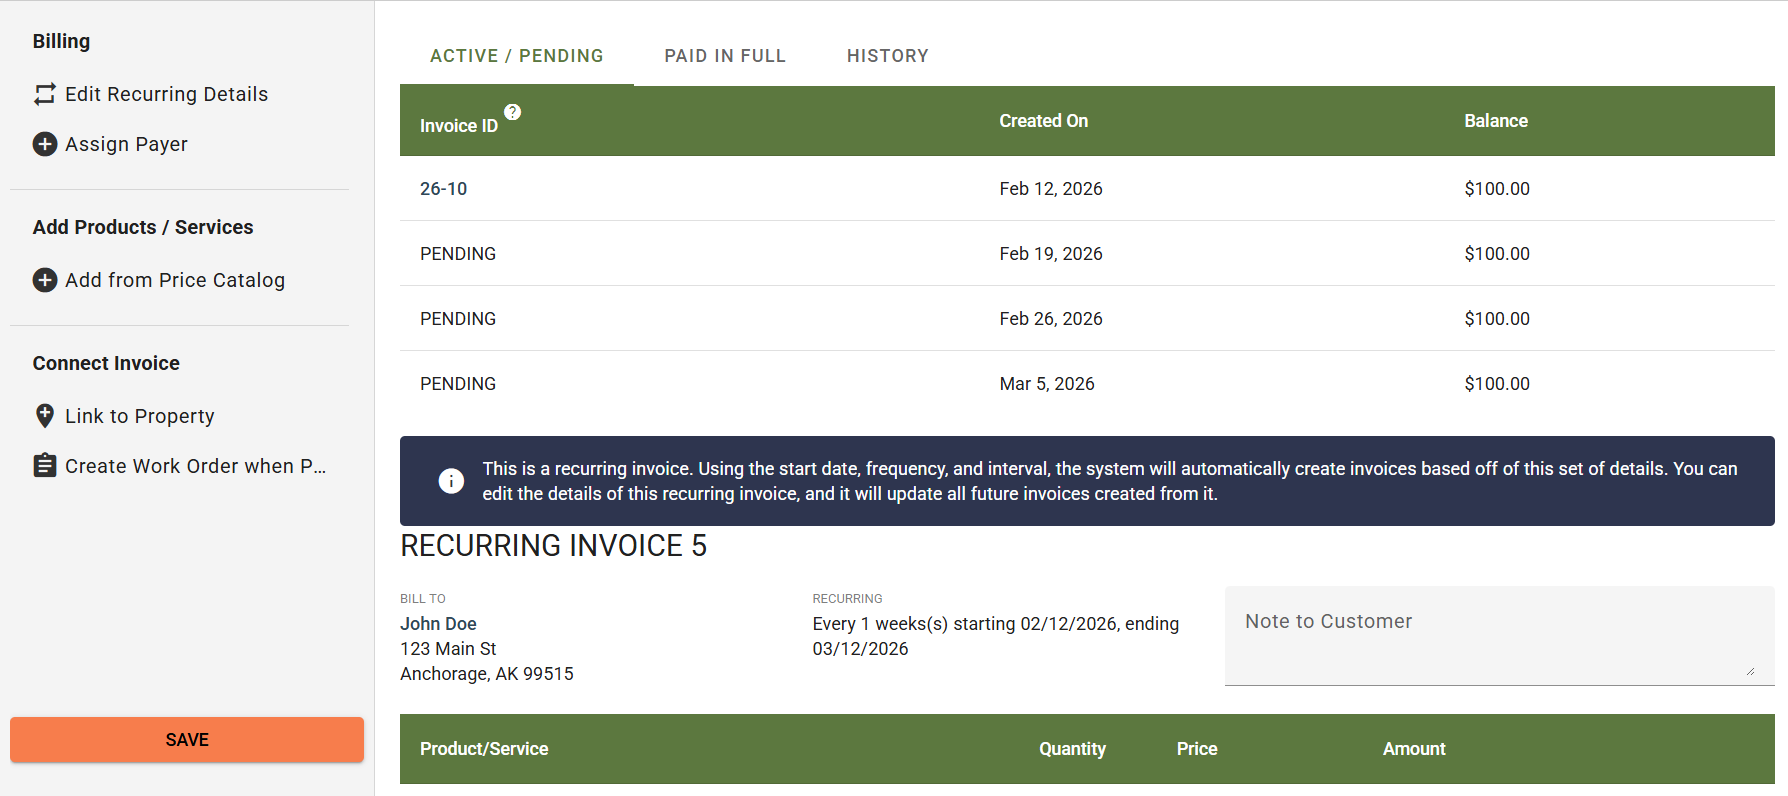Click the Amount column header
Screen dimensions: 1788x796
point(1414,749)
